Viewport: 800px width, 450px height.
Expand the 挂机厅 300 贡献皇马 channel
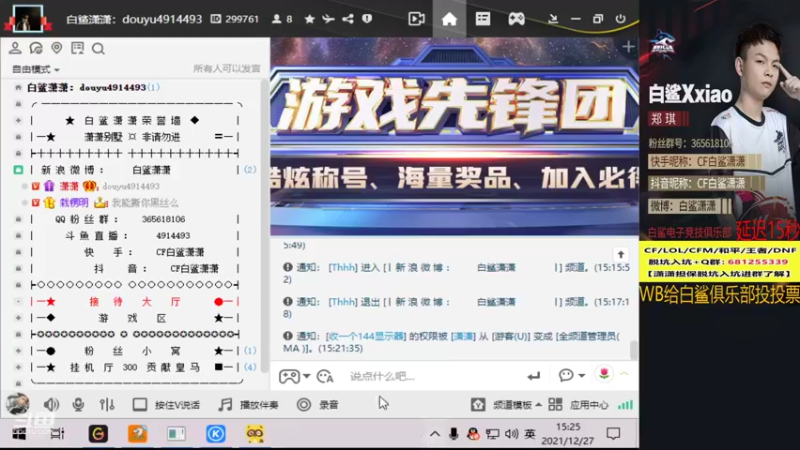pyautogui.click(x=18, y=367)
